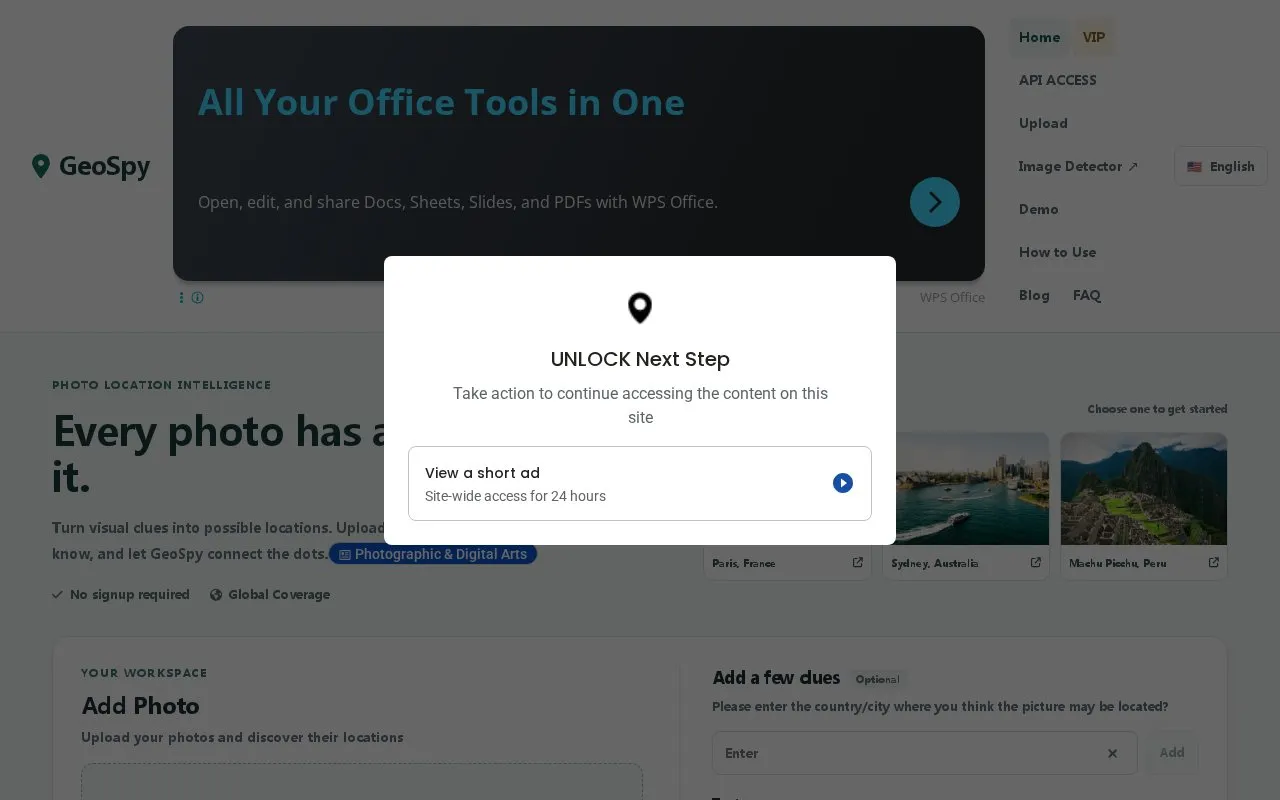Image resolution: width=1280 pixels, height=800 pixels.
Task: Focus the "Enter" country/city input field
Action: [924, 753]
